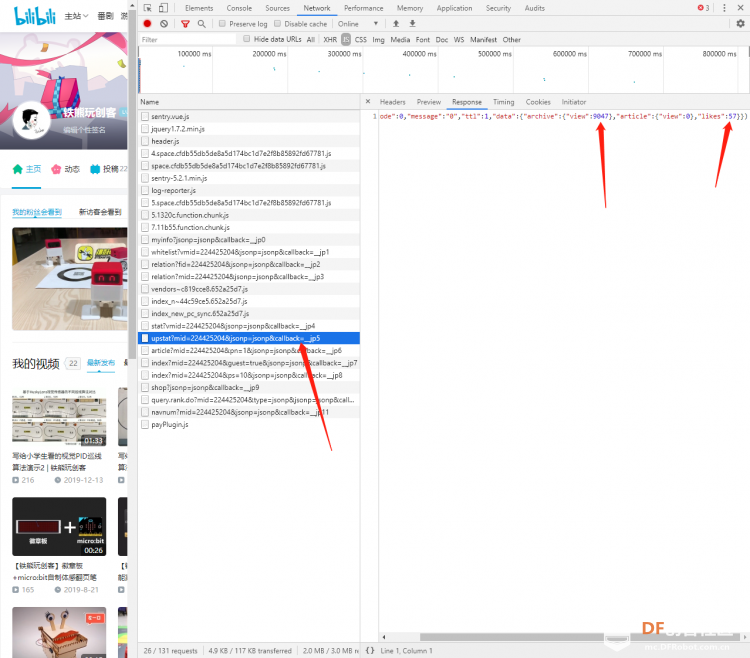Click the 最新发布 sort link
750x658 pixels.
click(101, 363)
